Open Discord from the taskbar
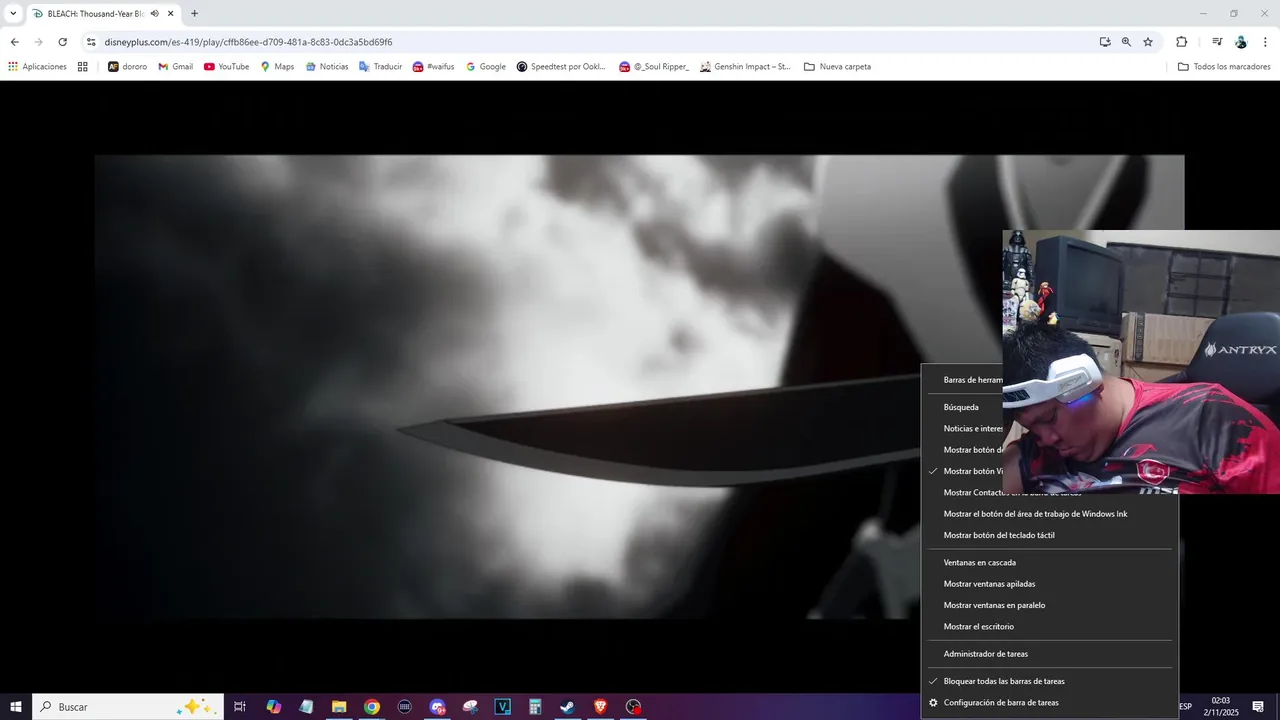Image resolution: width=1280 pixels, height=720 pixels. [x=437, y=707]
